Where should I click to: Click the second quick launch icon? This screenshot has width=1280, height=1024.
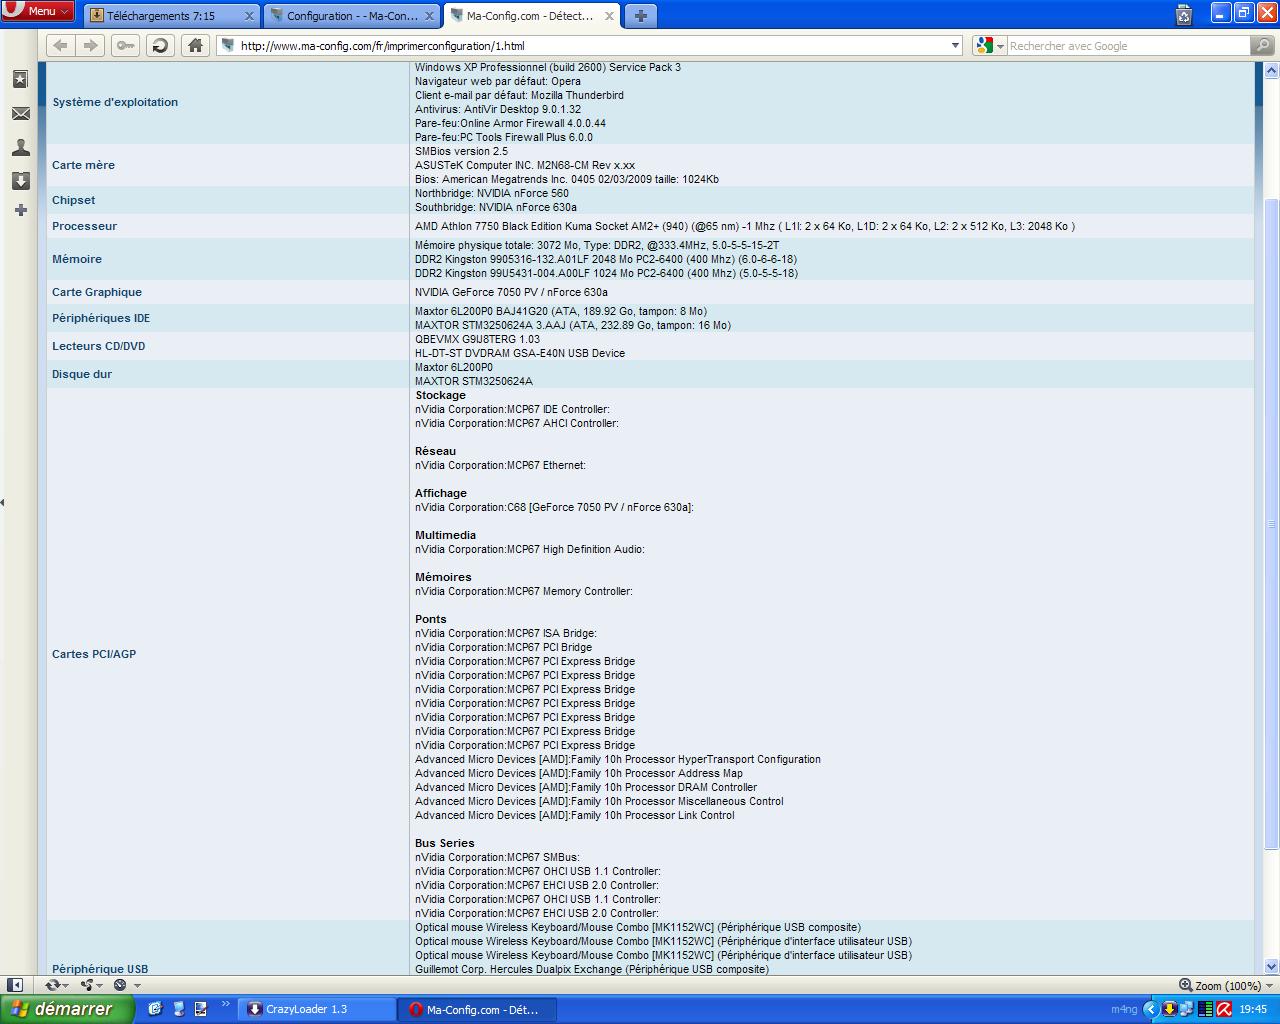[179, 1009]
